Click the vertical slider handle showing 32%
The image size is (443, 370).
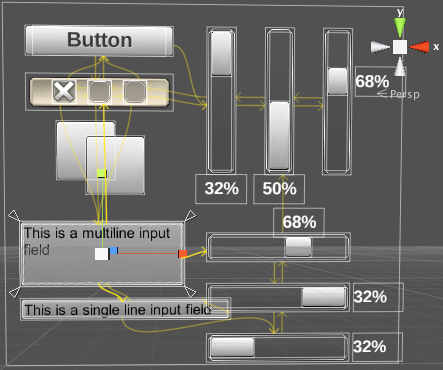221,53
